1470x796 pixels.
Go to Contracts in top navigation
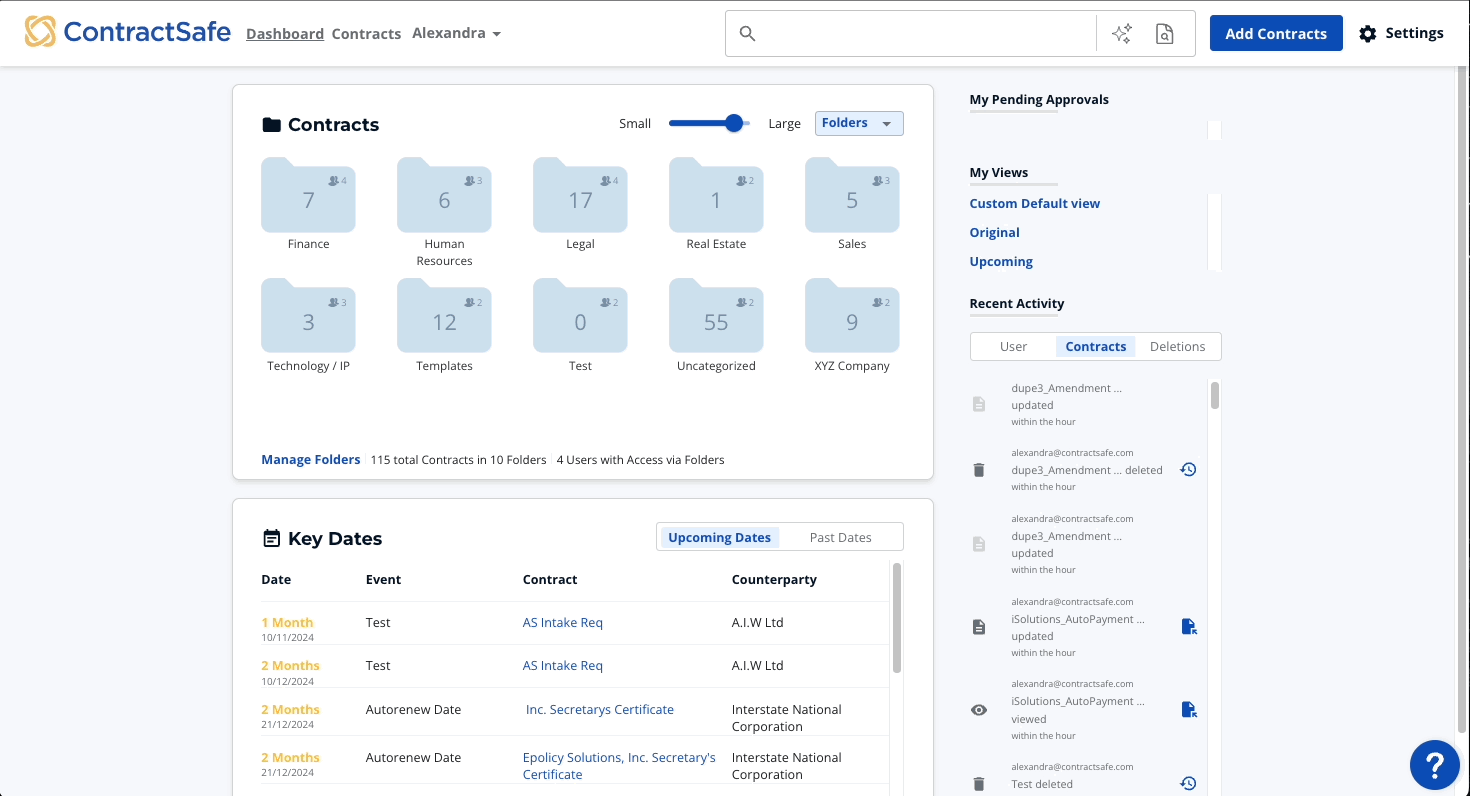(366, 34)
